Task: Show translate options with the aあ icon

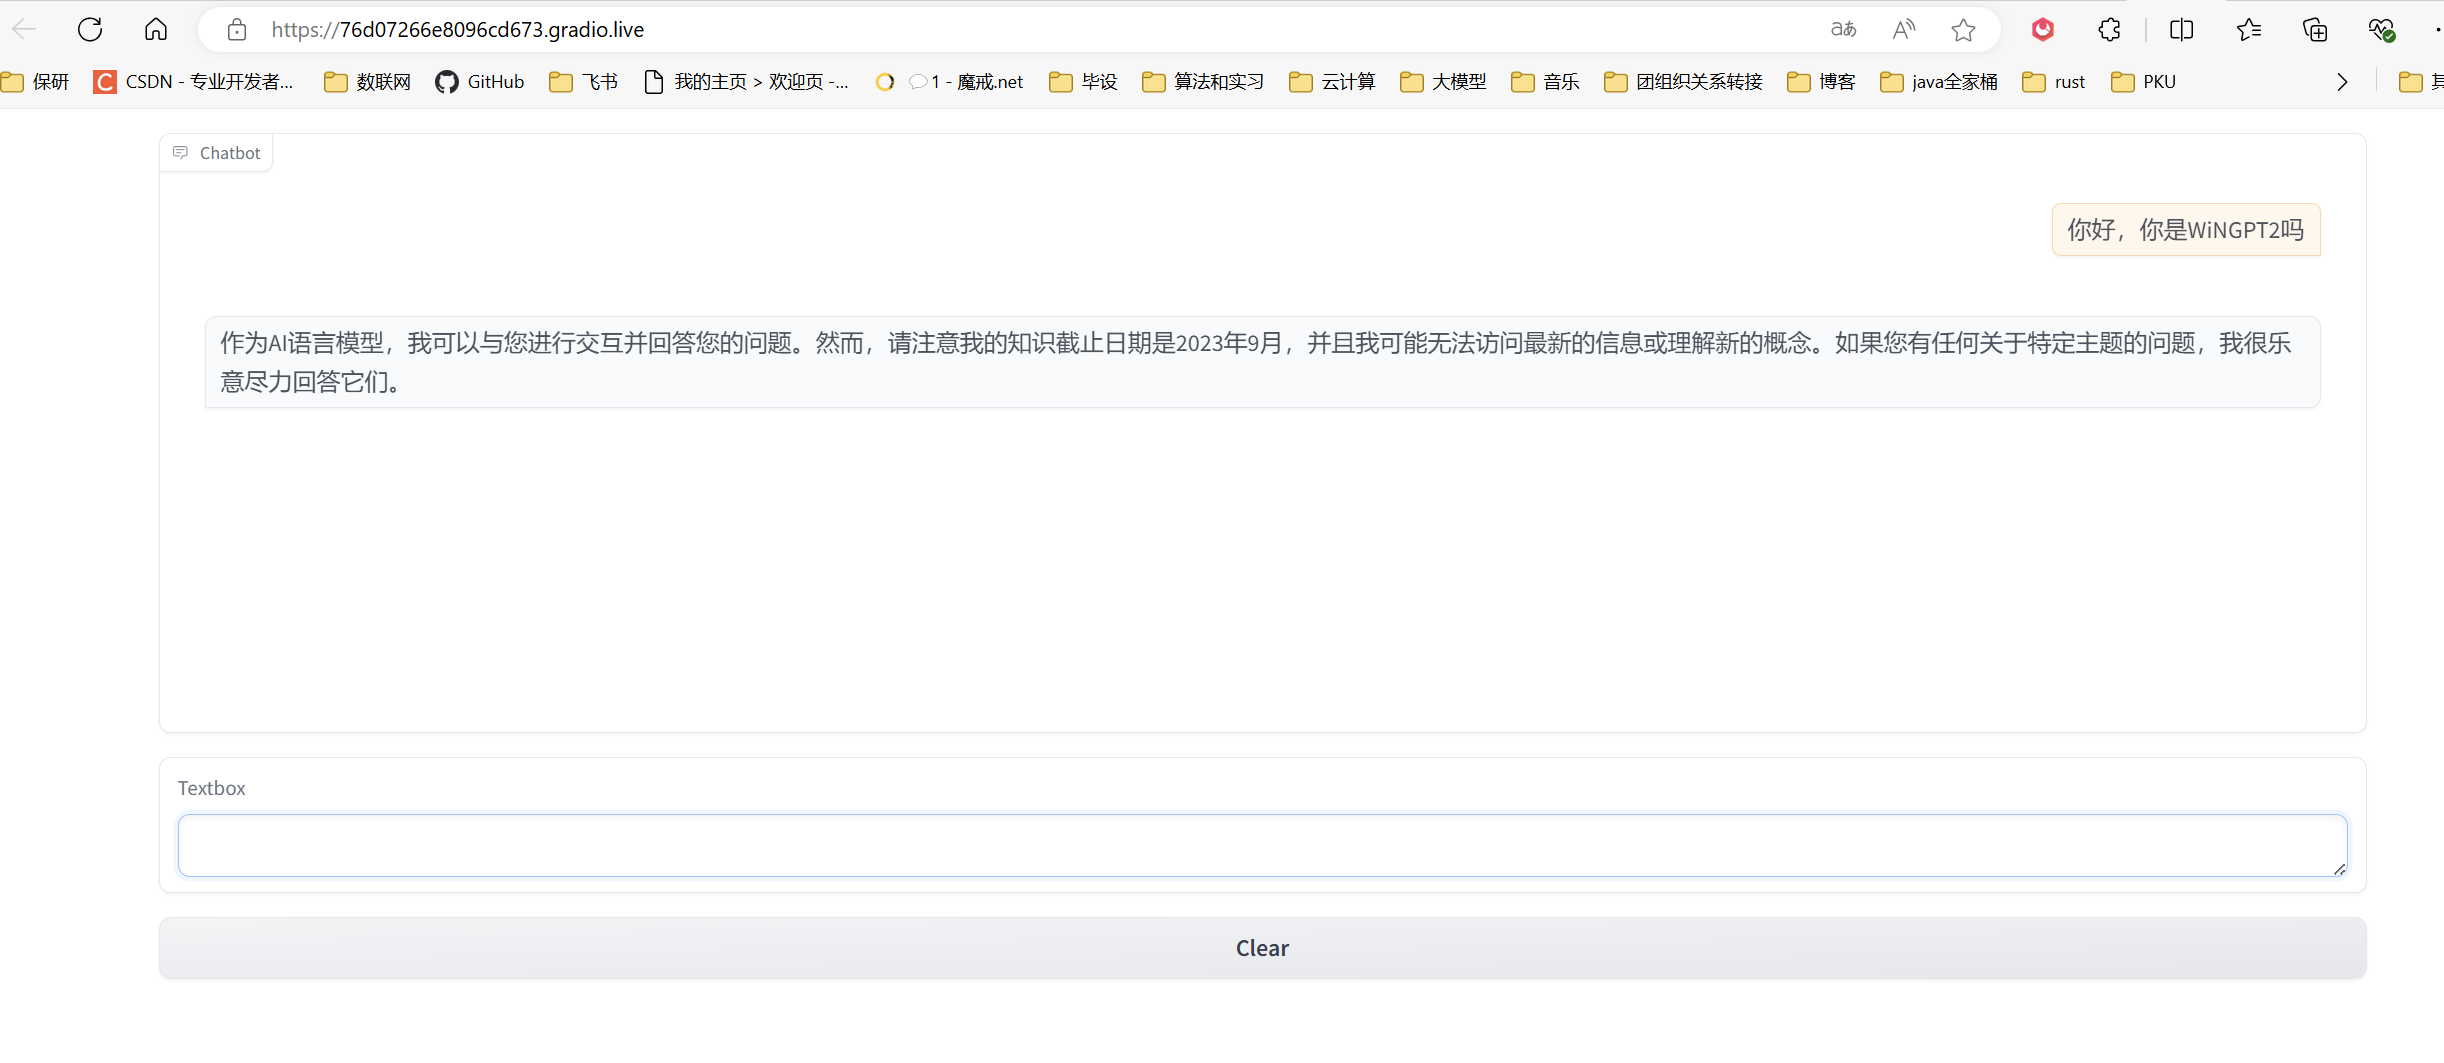Action: coord(1843,29)
